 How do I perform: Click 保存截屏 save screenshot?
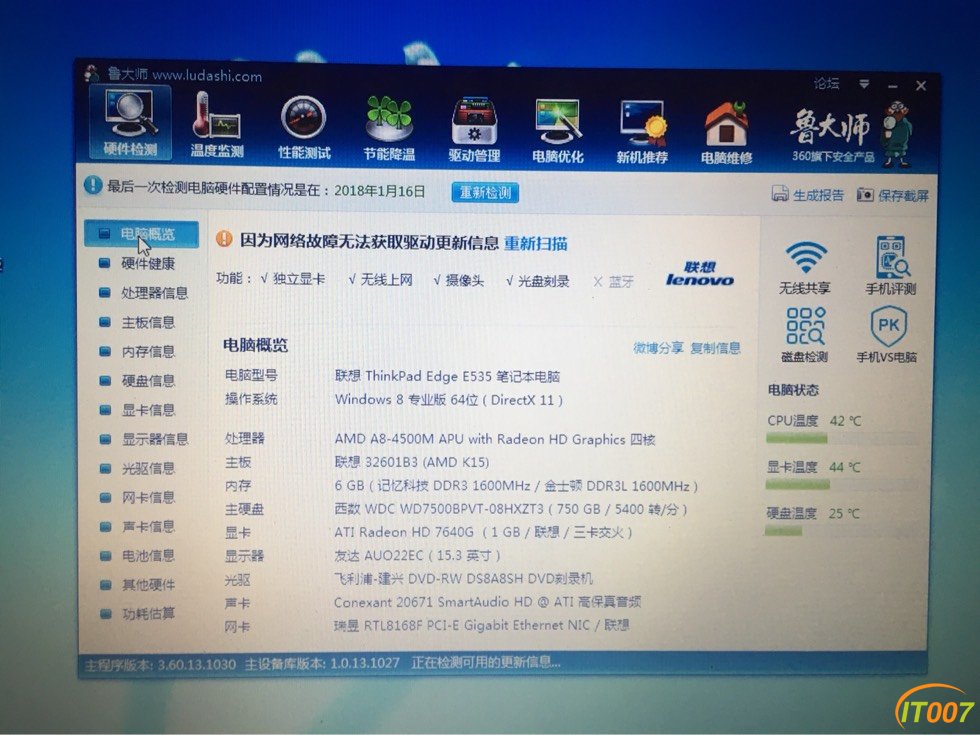coord(892,195)
